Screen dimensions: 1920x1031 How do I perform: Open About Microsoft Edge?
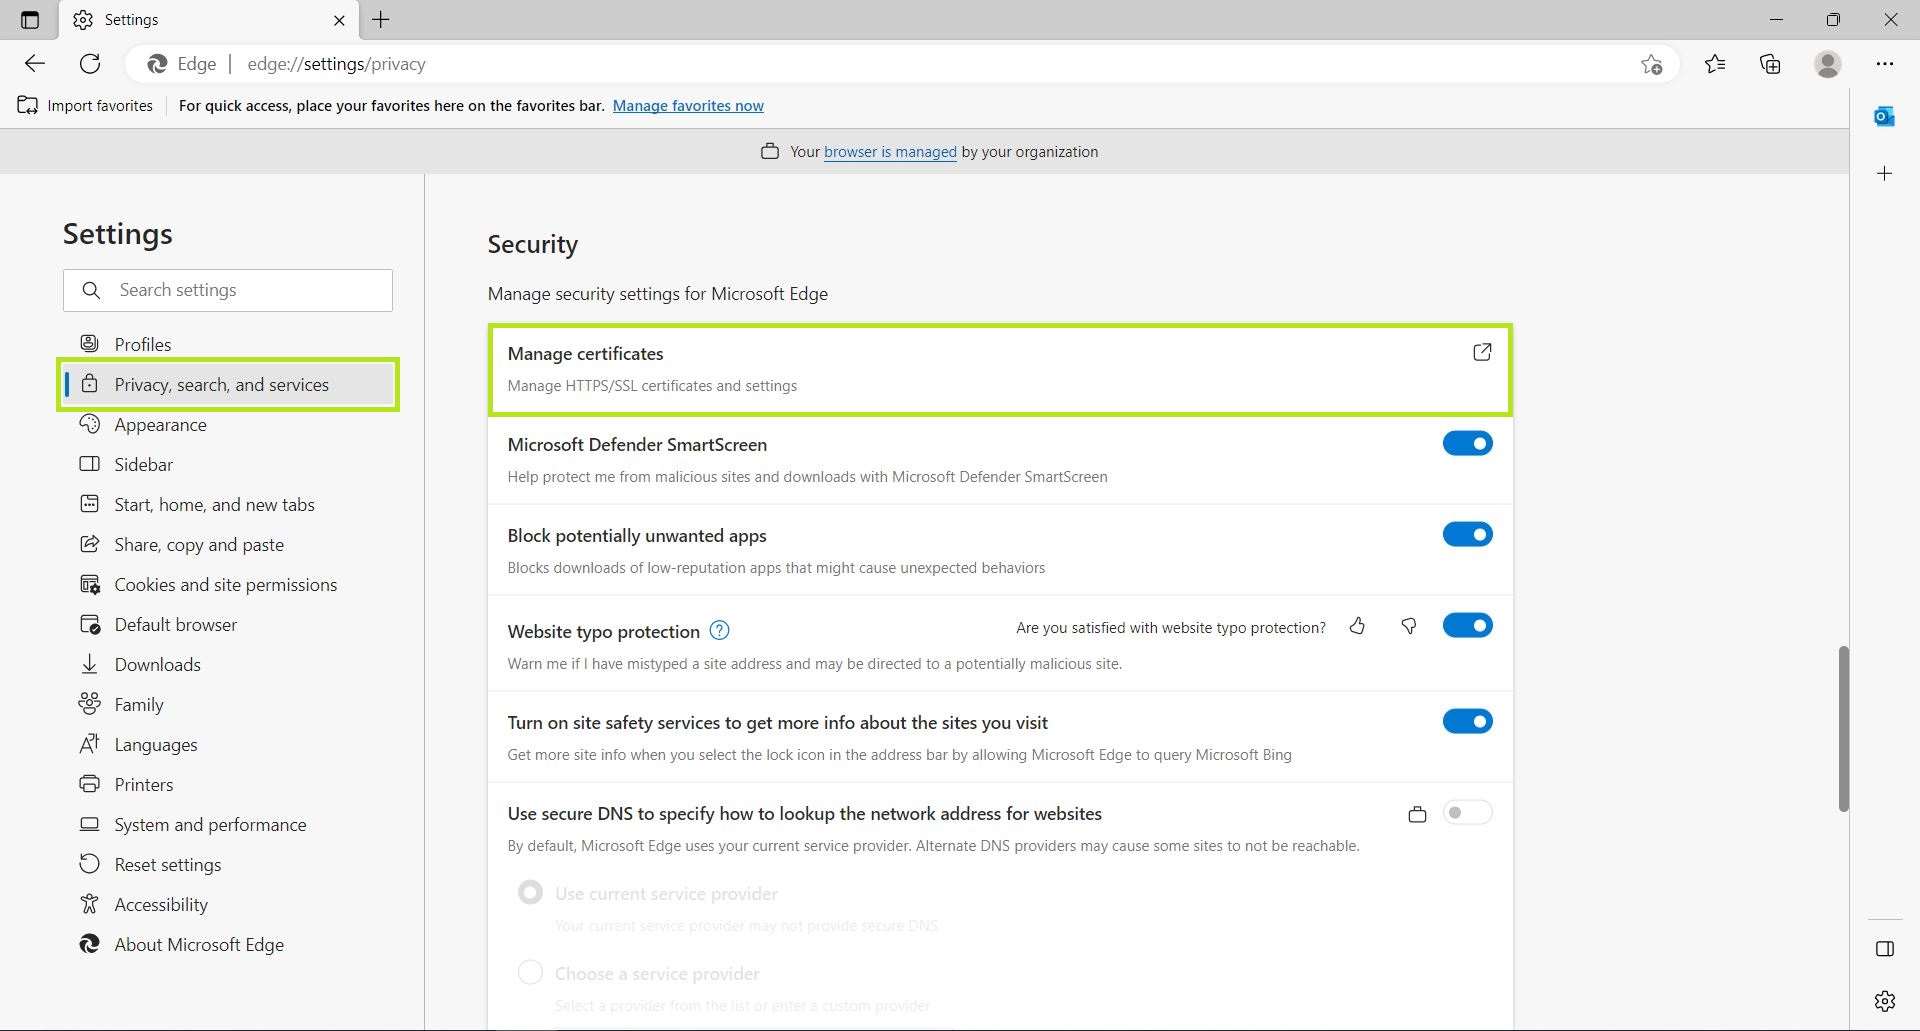point(228,944)
